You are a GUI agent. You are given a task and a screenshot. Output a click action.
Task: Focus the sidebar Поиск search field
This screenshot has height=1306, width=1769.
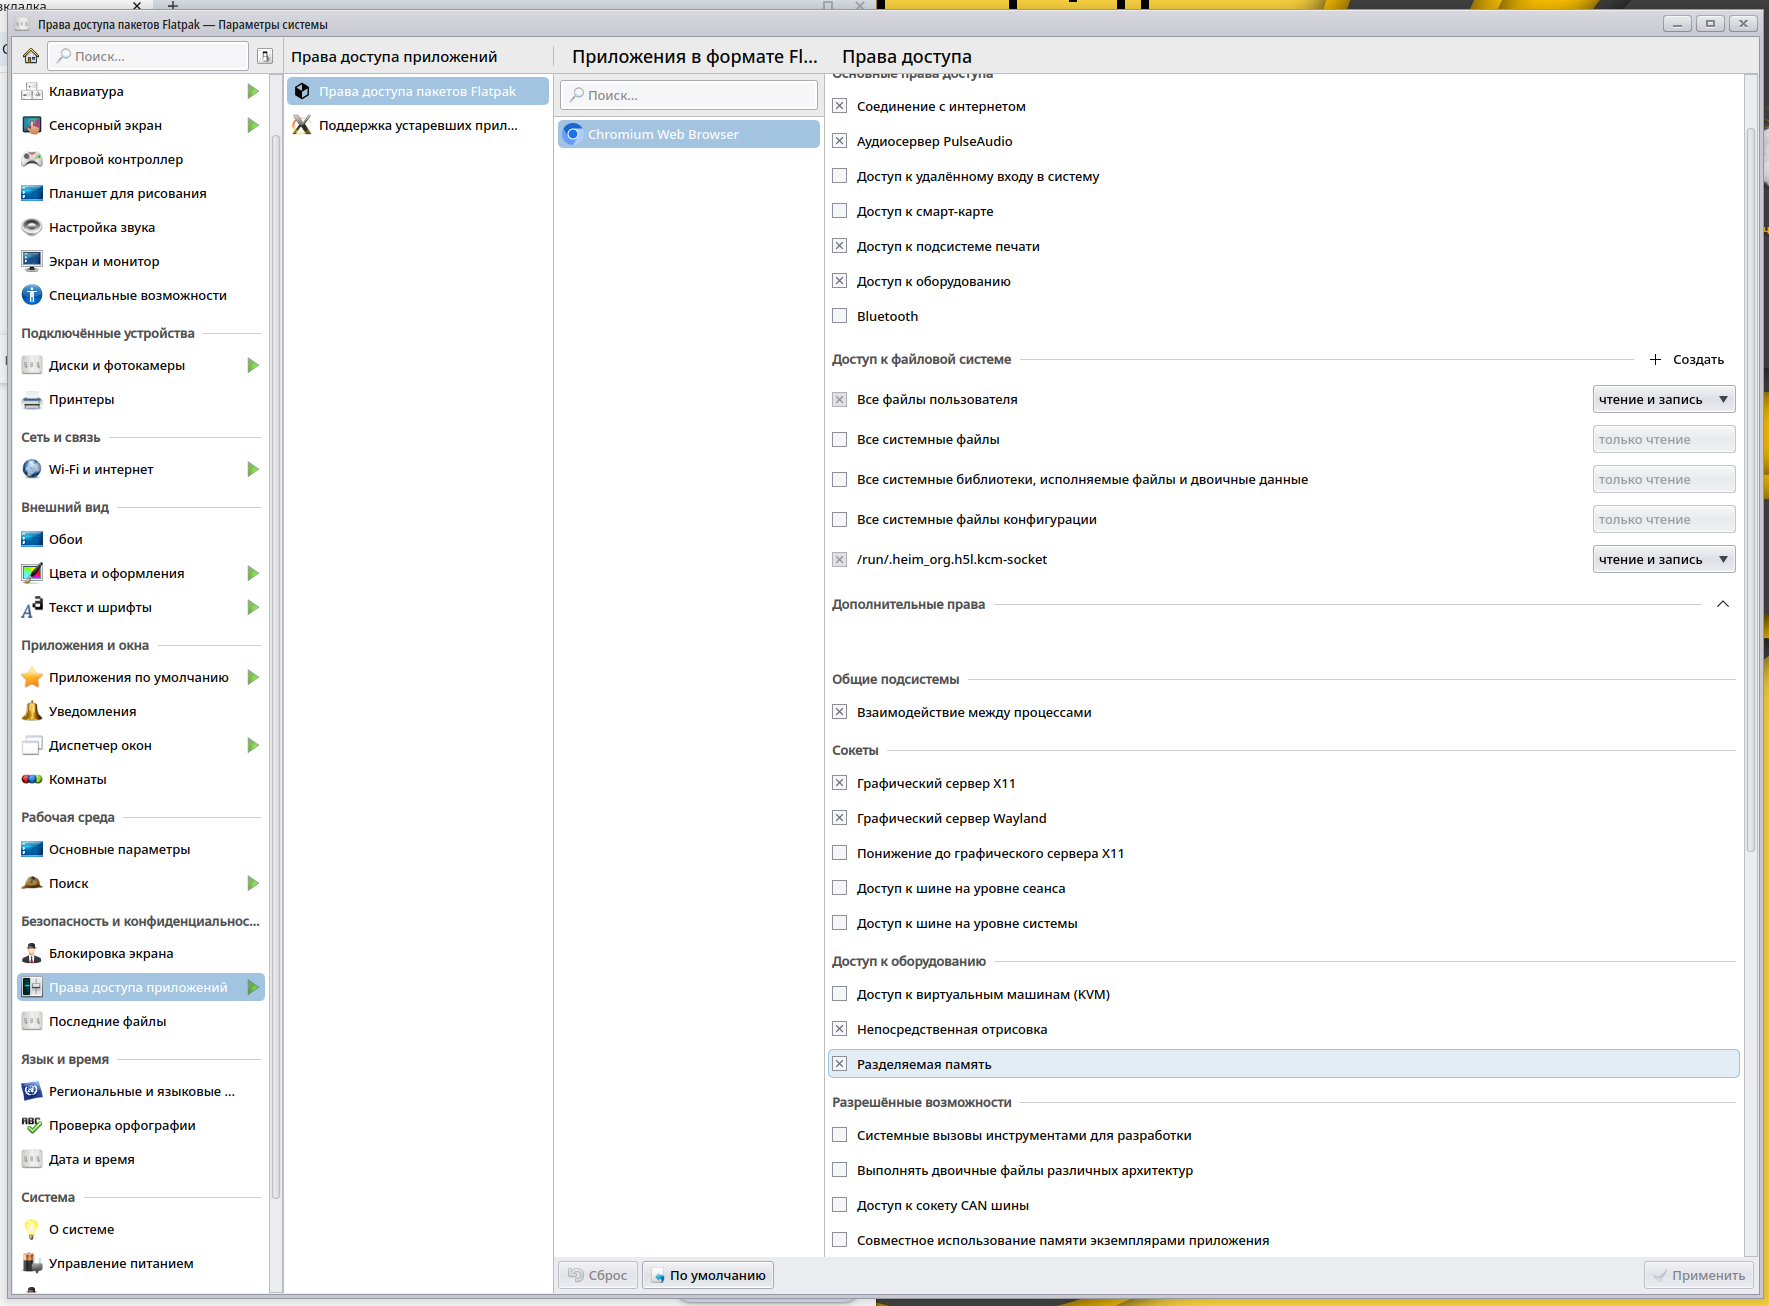pos(150,56)
